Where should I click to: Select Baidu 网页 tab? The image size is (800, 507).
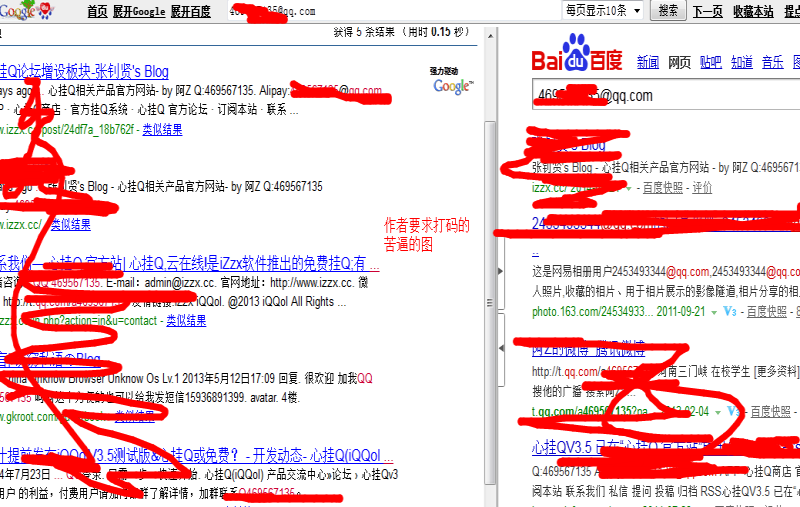[680, 62]
